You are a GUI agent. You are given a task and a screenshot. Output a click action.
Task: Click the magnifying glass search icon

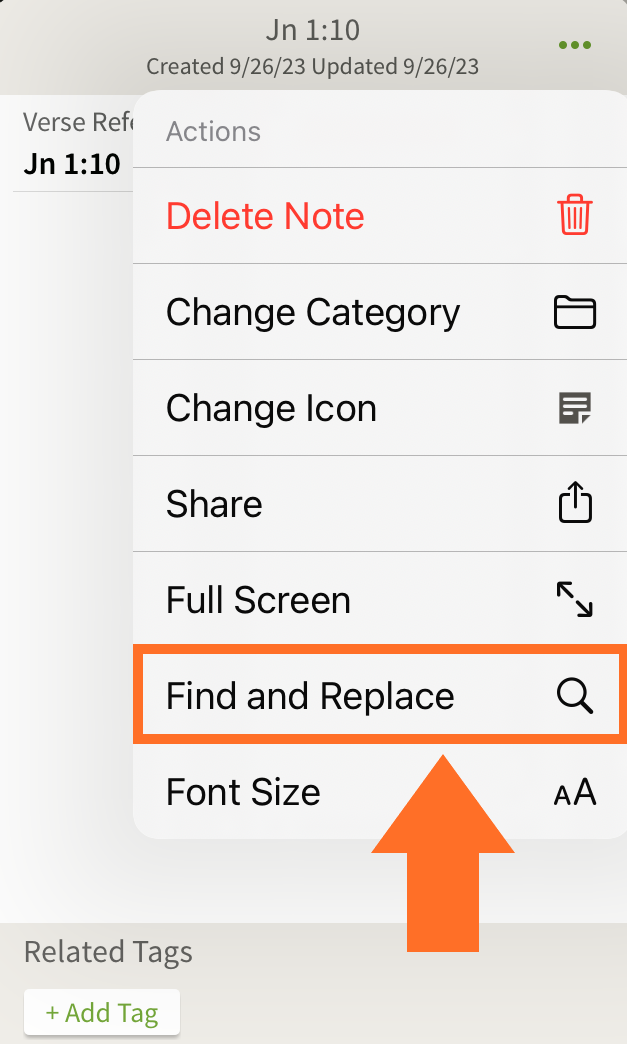point(575,696)
